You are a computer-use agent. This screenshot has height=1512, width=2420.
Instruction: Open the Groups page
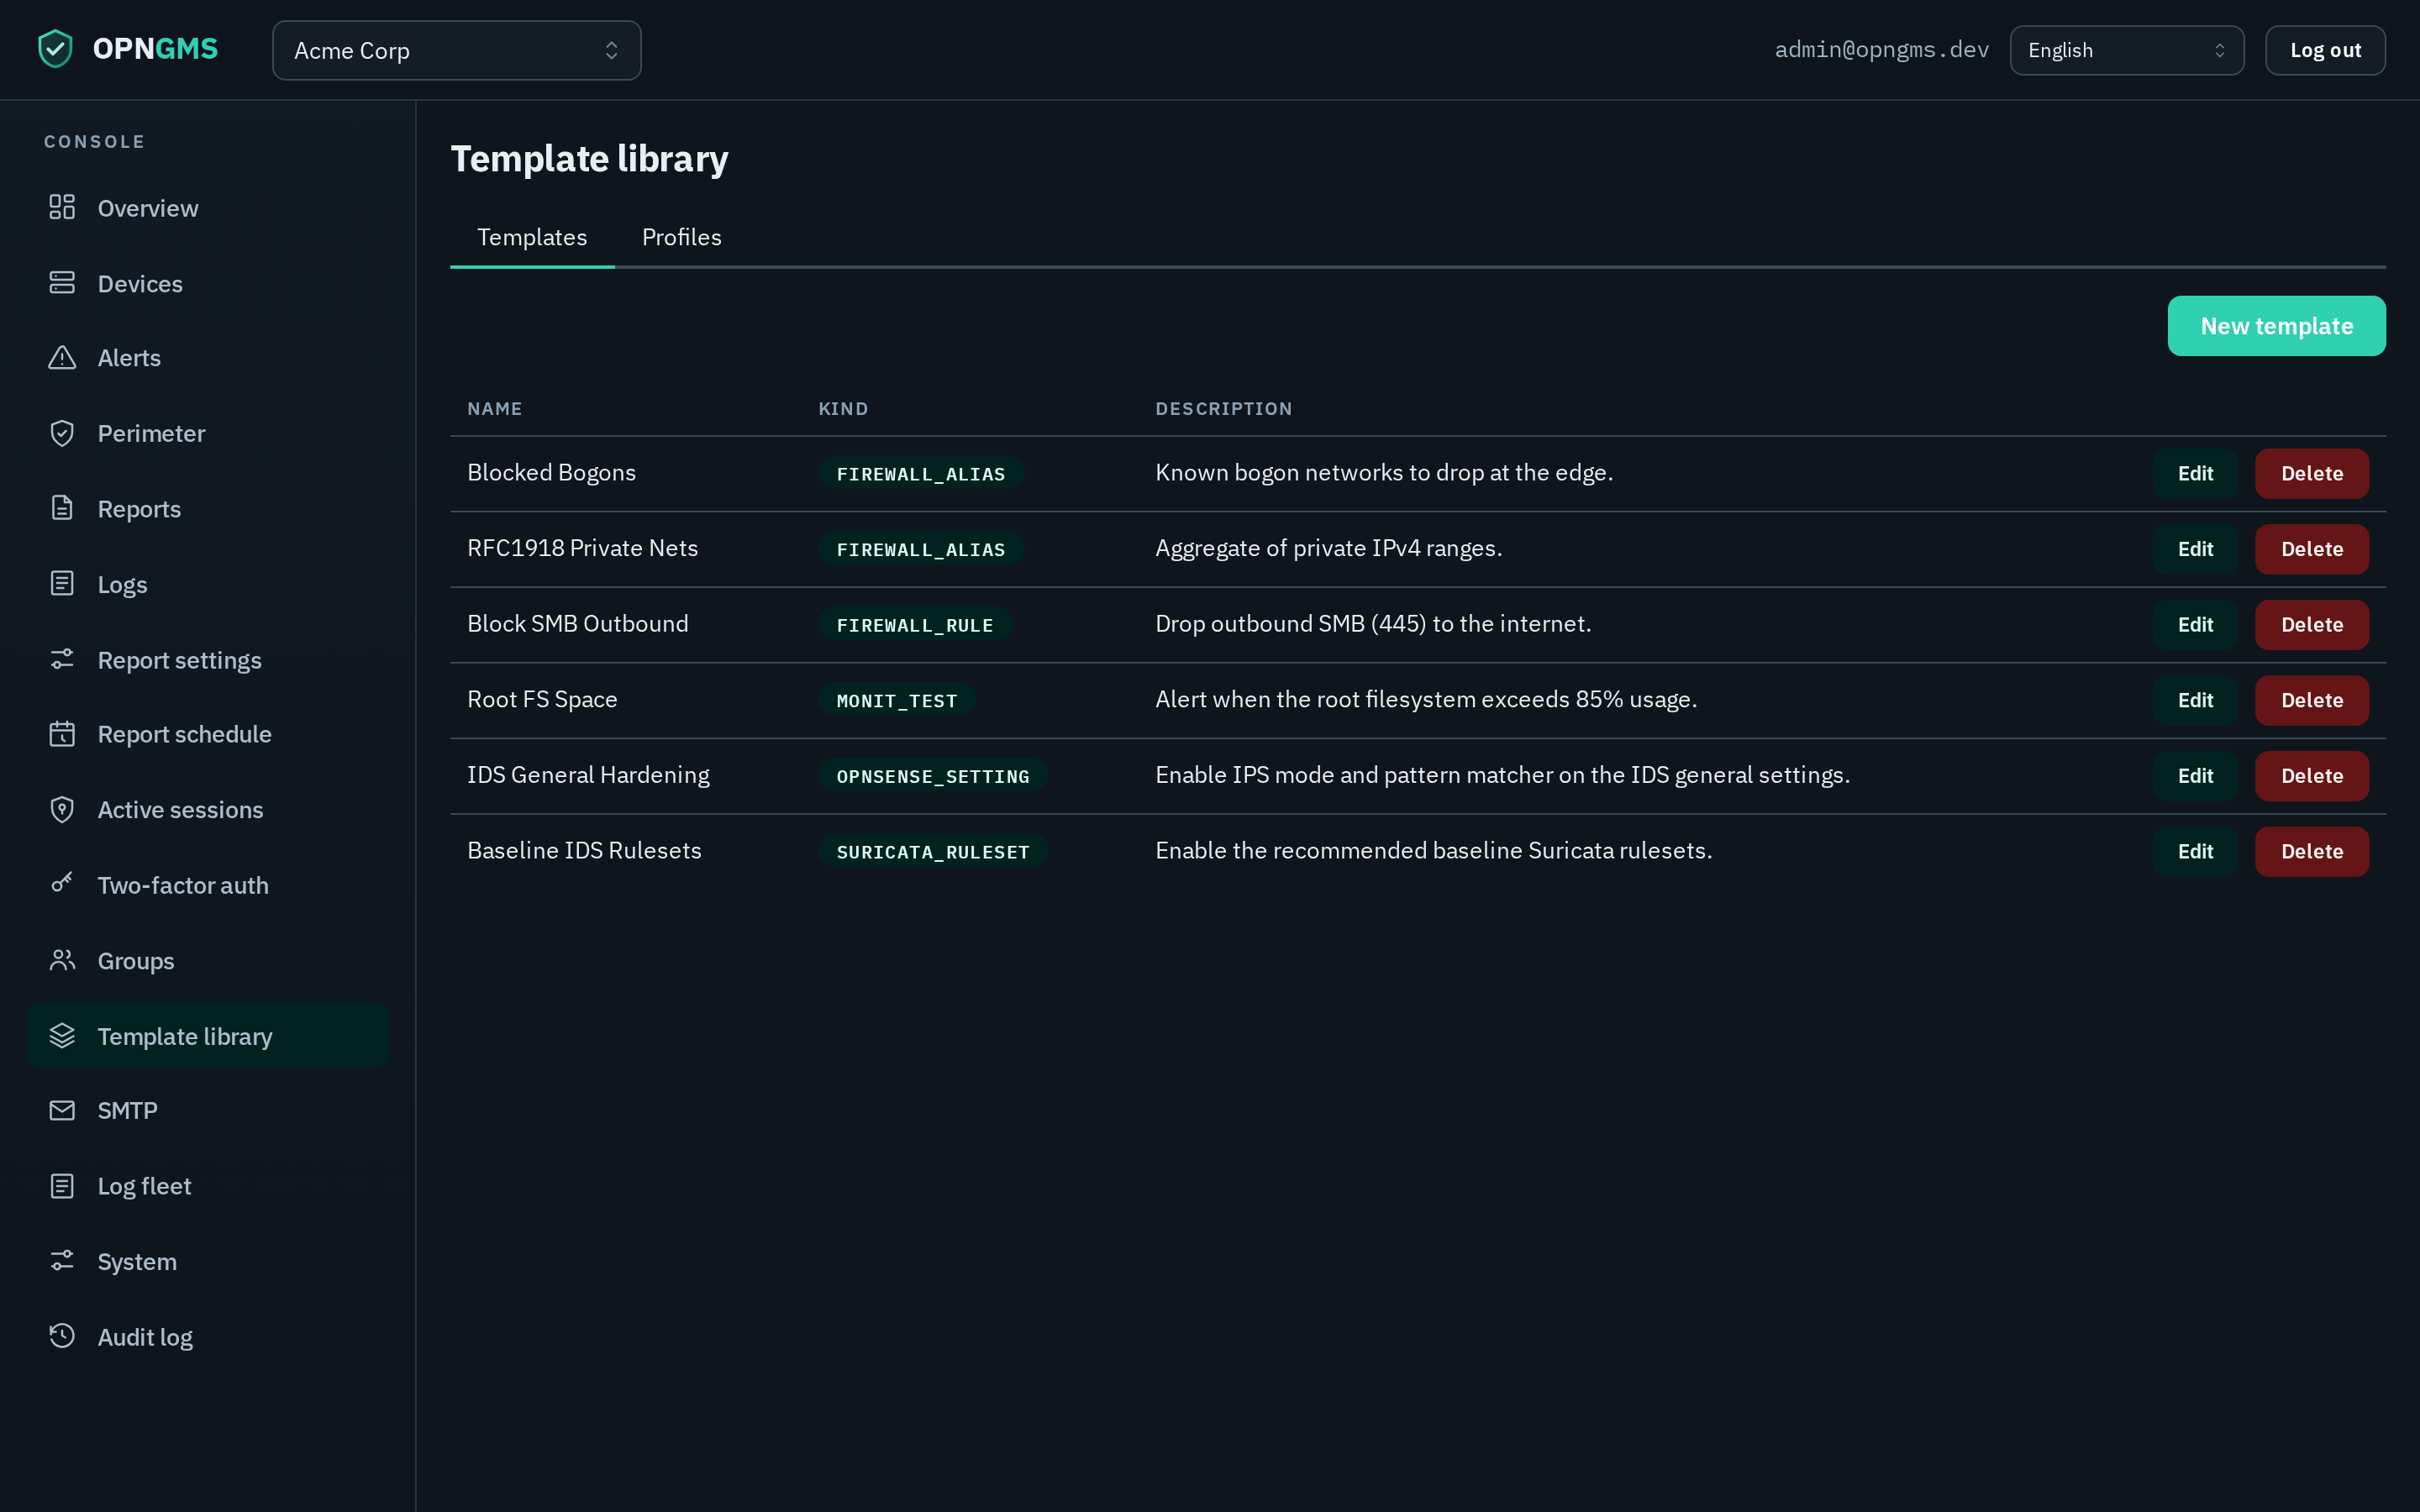[x=207, y=961]
